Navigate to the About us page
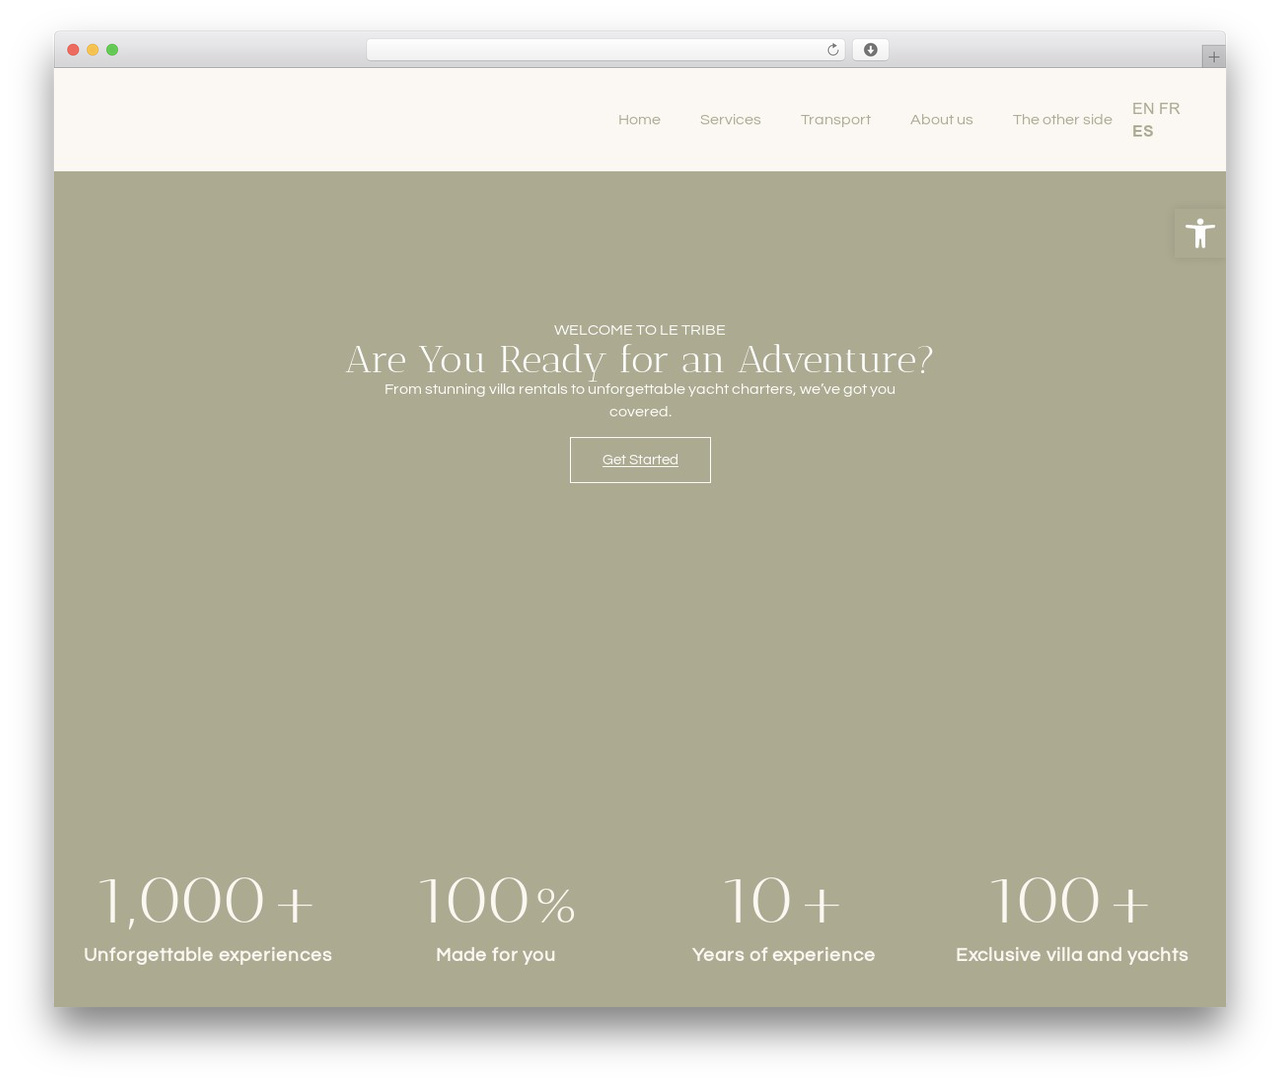The width and height of the screenshot is (1280, 1084). [941, 119]
